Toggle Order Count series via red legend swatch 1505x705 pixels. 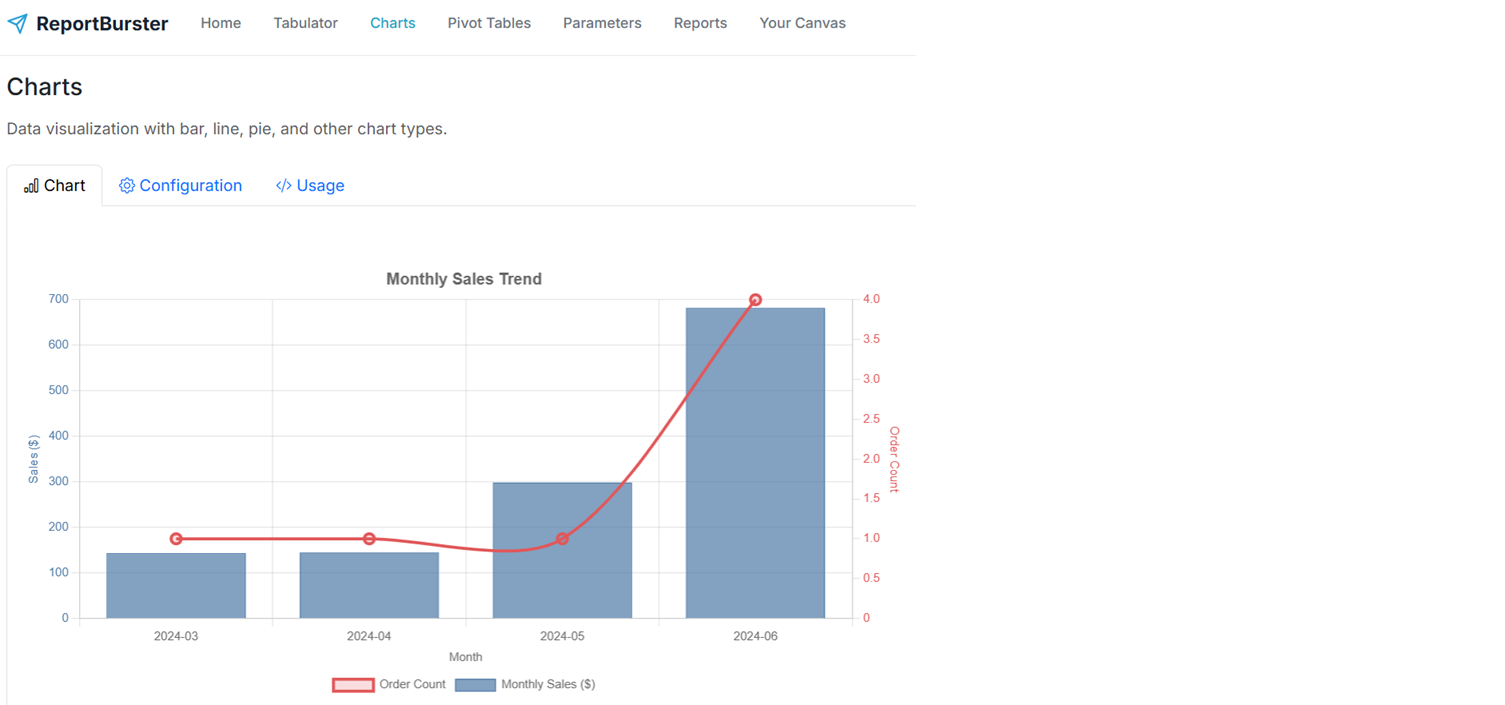(x=353, y=685)
